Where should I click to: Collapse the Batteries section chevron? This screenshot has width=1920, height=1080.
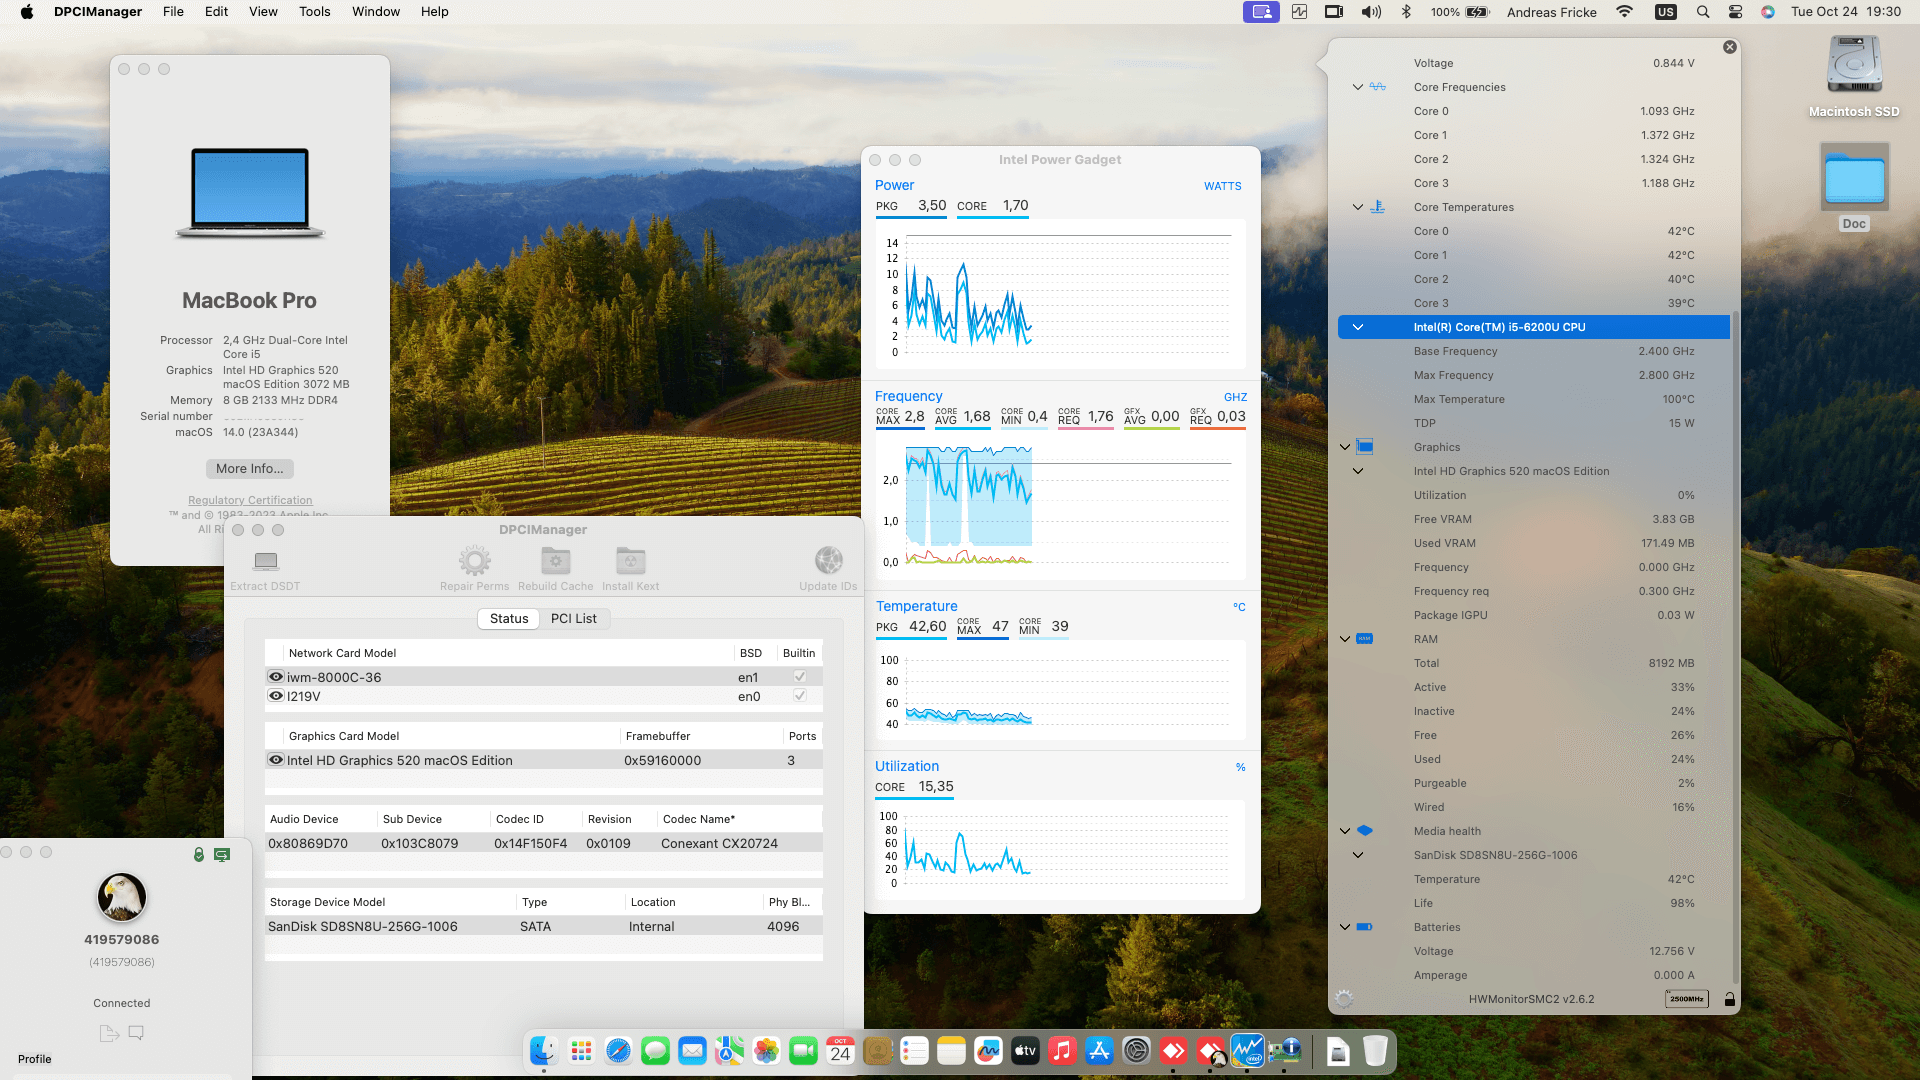pos(1345,927)
